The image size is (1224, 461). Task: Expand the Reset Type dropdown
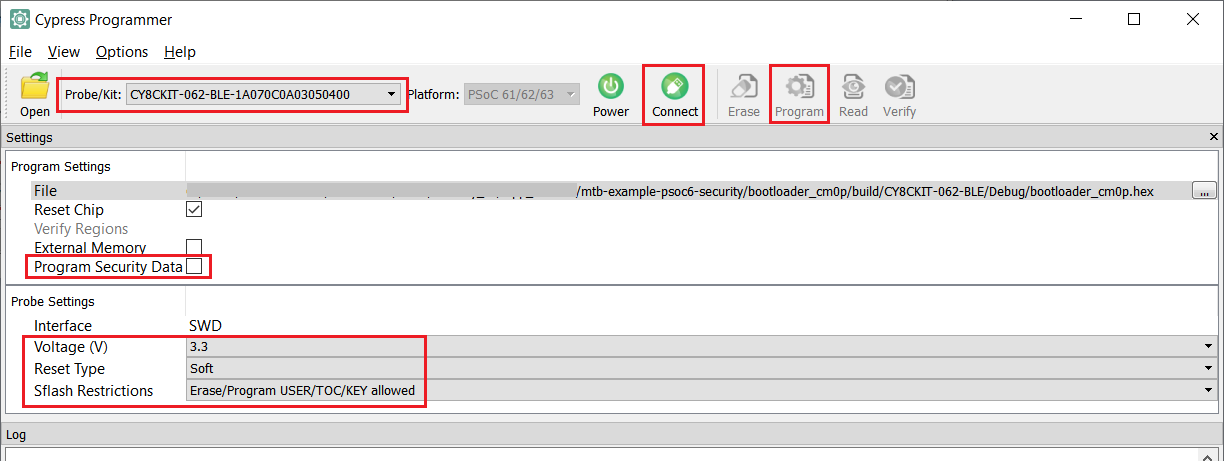pyautogui.click(x=702, y=369)
